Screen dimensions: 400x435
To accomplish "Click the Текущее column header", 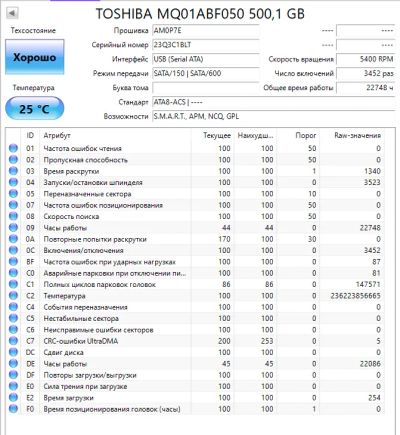I will point(217,135).
